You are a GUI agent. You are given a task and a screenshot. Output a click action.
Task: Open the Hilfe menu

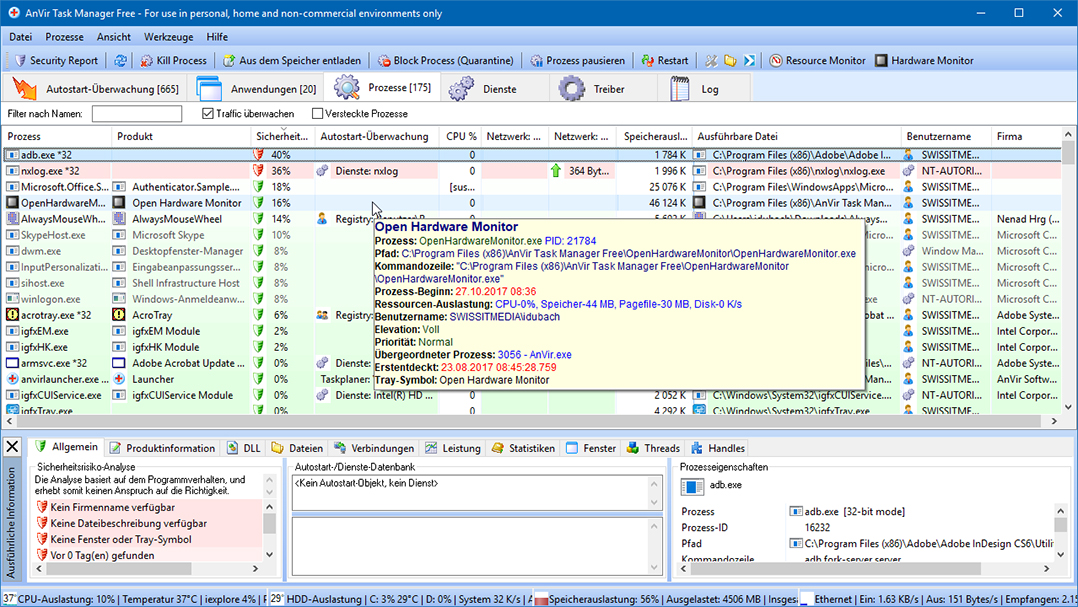(217, 37)
